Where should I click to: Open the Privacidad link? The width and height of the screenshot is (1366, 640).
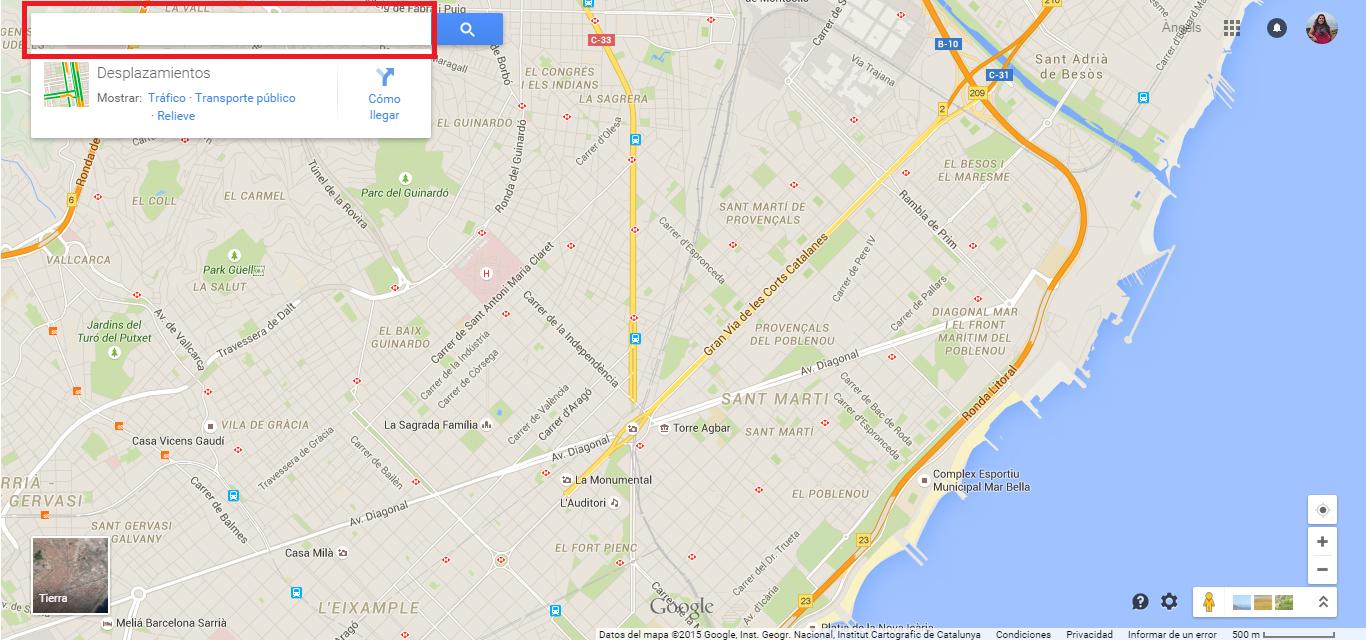pyautogui.click(x=1089, y=634)
